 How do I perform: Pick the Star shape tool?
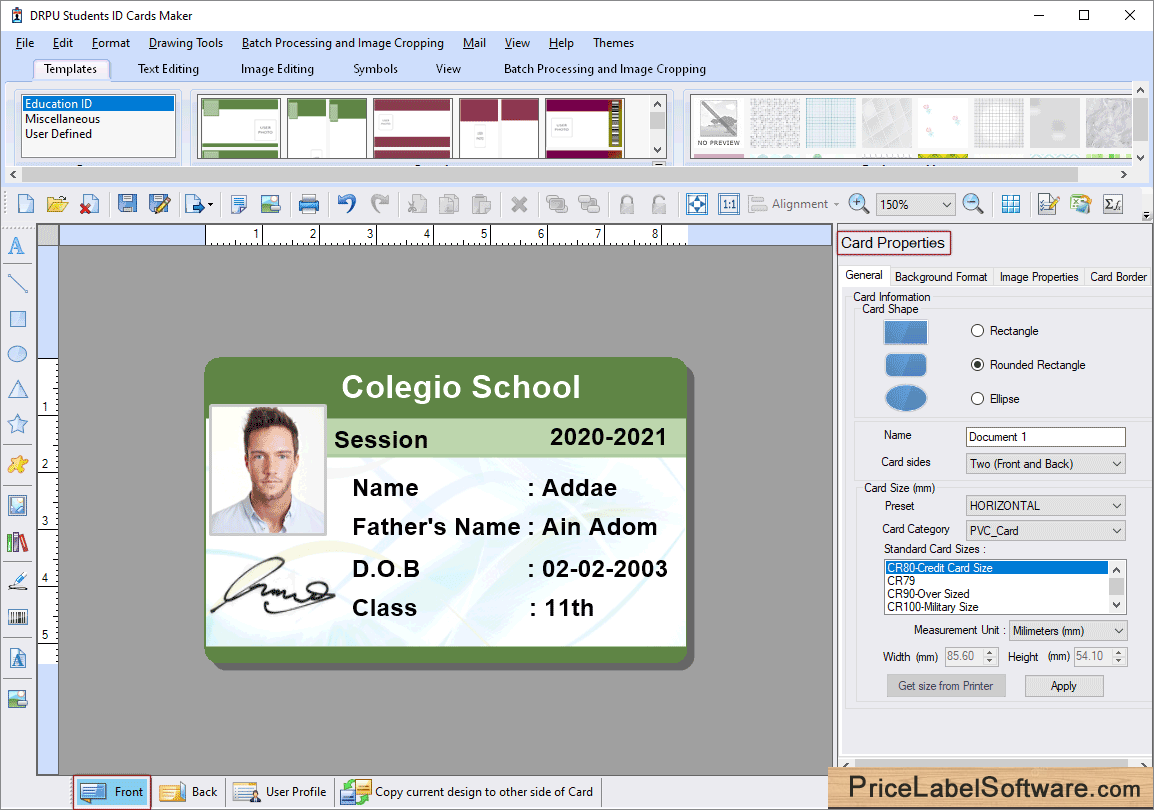click(x=17, y=424)
